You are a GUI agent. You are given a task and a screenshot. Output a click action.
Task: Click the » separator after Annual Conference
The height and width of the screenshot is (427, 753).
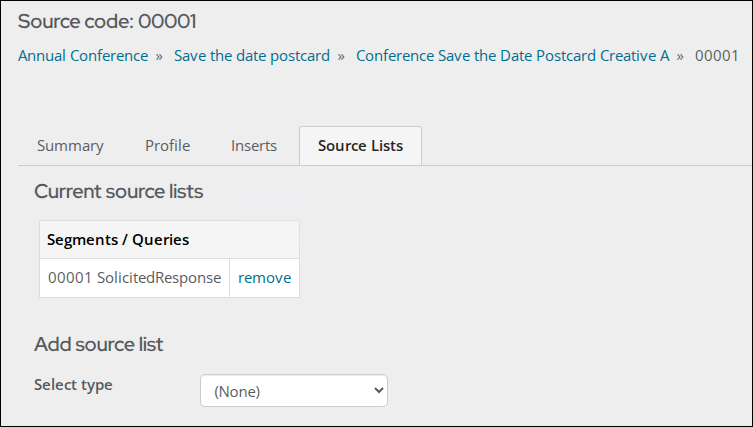click(x=159, y=57)
